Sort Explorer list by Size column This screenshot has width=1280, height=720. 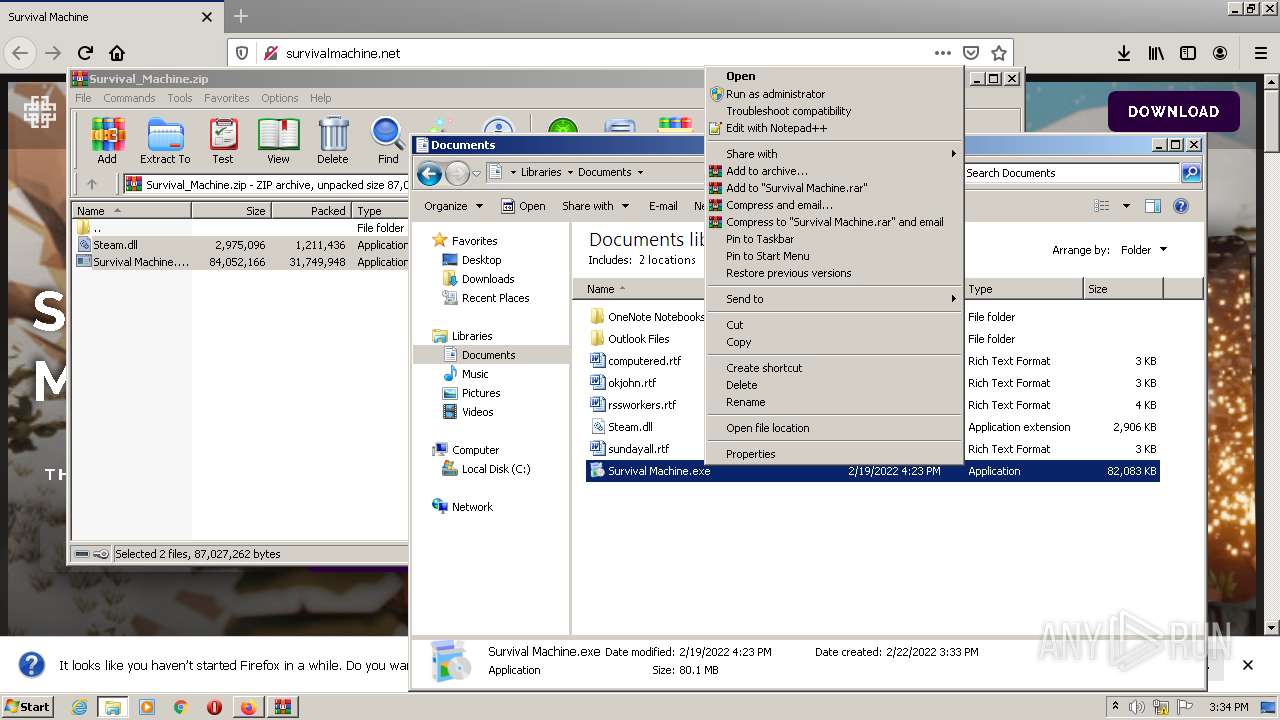click(1123, 289)
